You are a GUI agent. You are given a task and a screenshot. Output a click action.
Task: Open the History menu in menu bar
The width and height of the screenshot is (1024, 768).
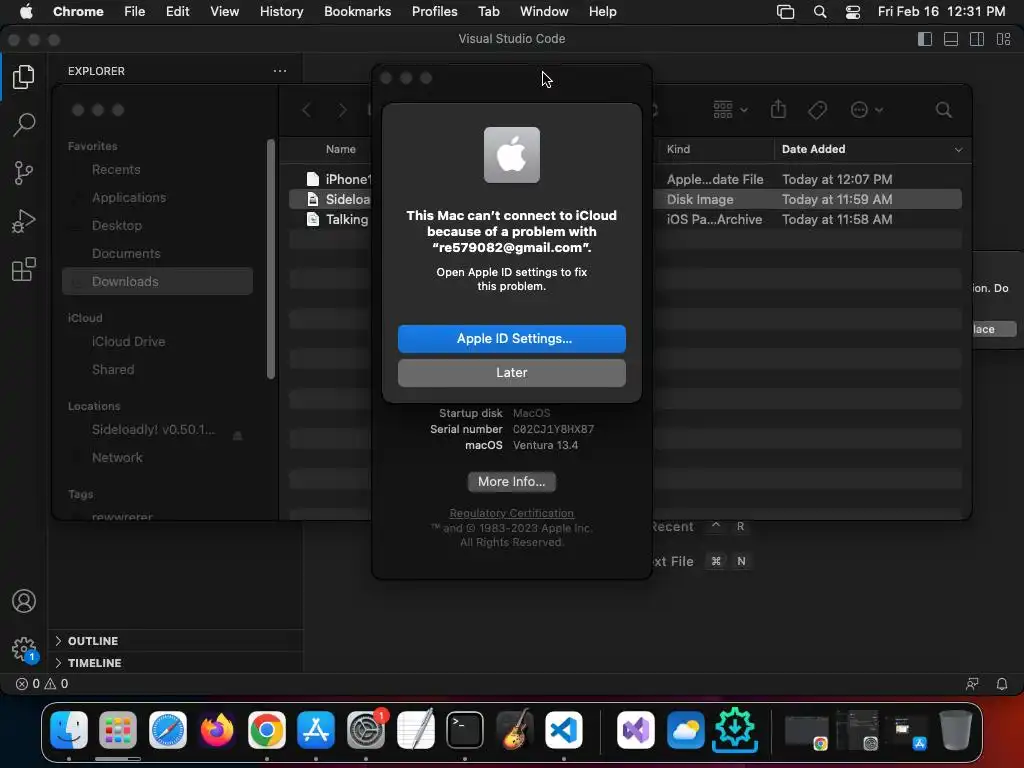pyautogui.click(x=281, y=11)
